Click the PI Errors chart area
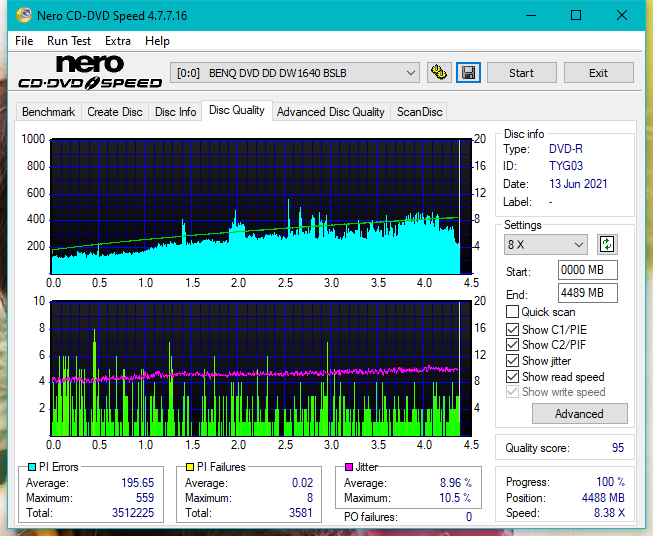This screenshot has height=536, width=653. pos(261,207)
